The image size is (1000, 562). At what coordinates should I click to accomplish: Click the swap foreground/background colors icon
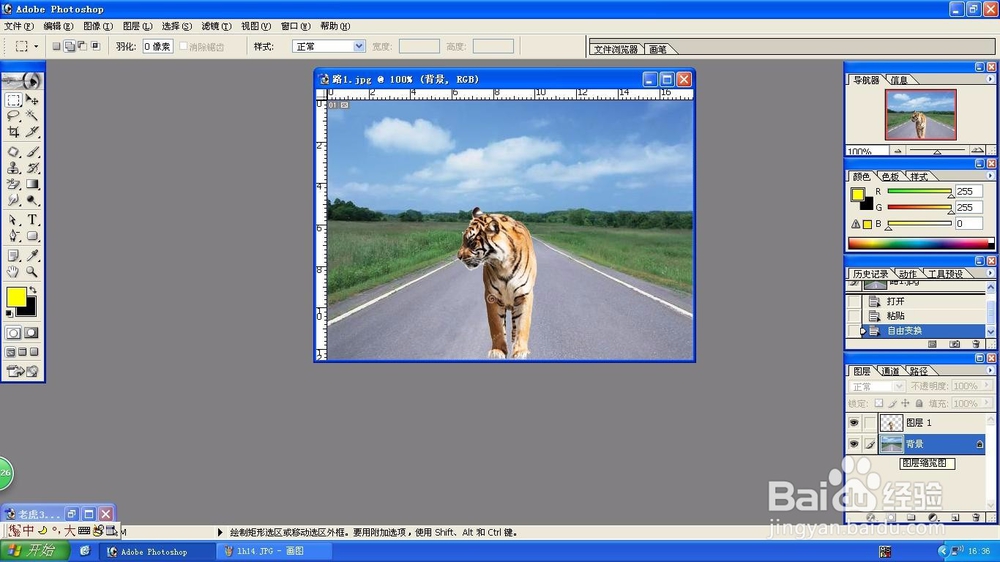pos(33,290)
